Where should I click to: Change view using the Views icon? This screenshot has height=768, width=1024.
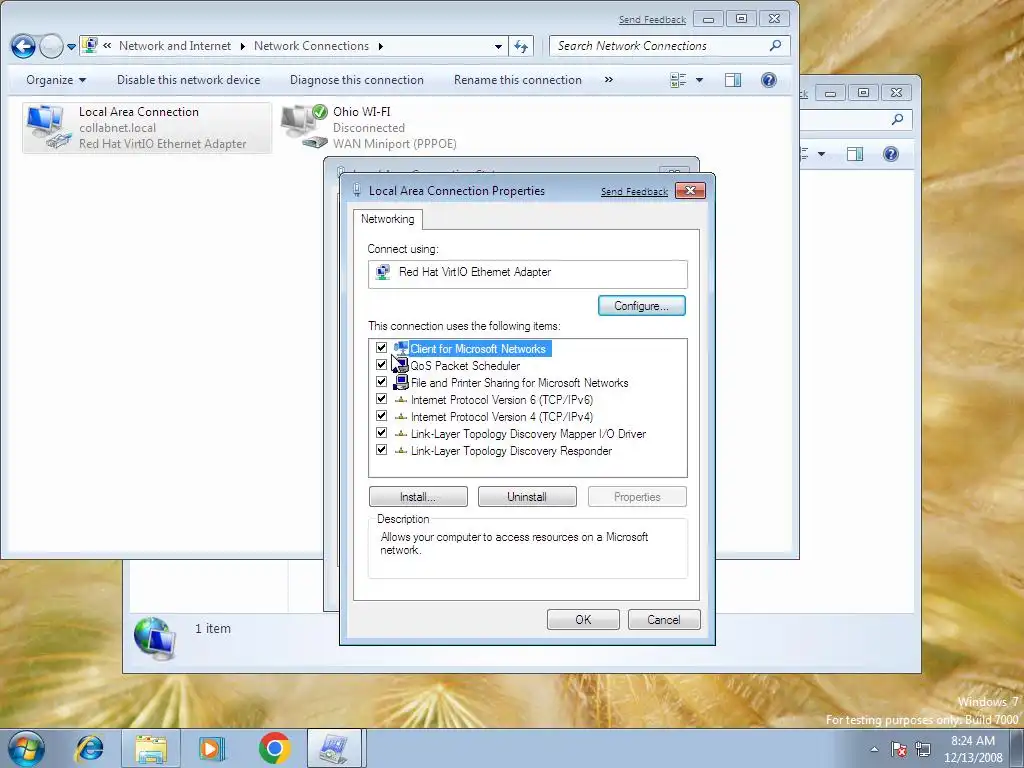tap(678, 80)
